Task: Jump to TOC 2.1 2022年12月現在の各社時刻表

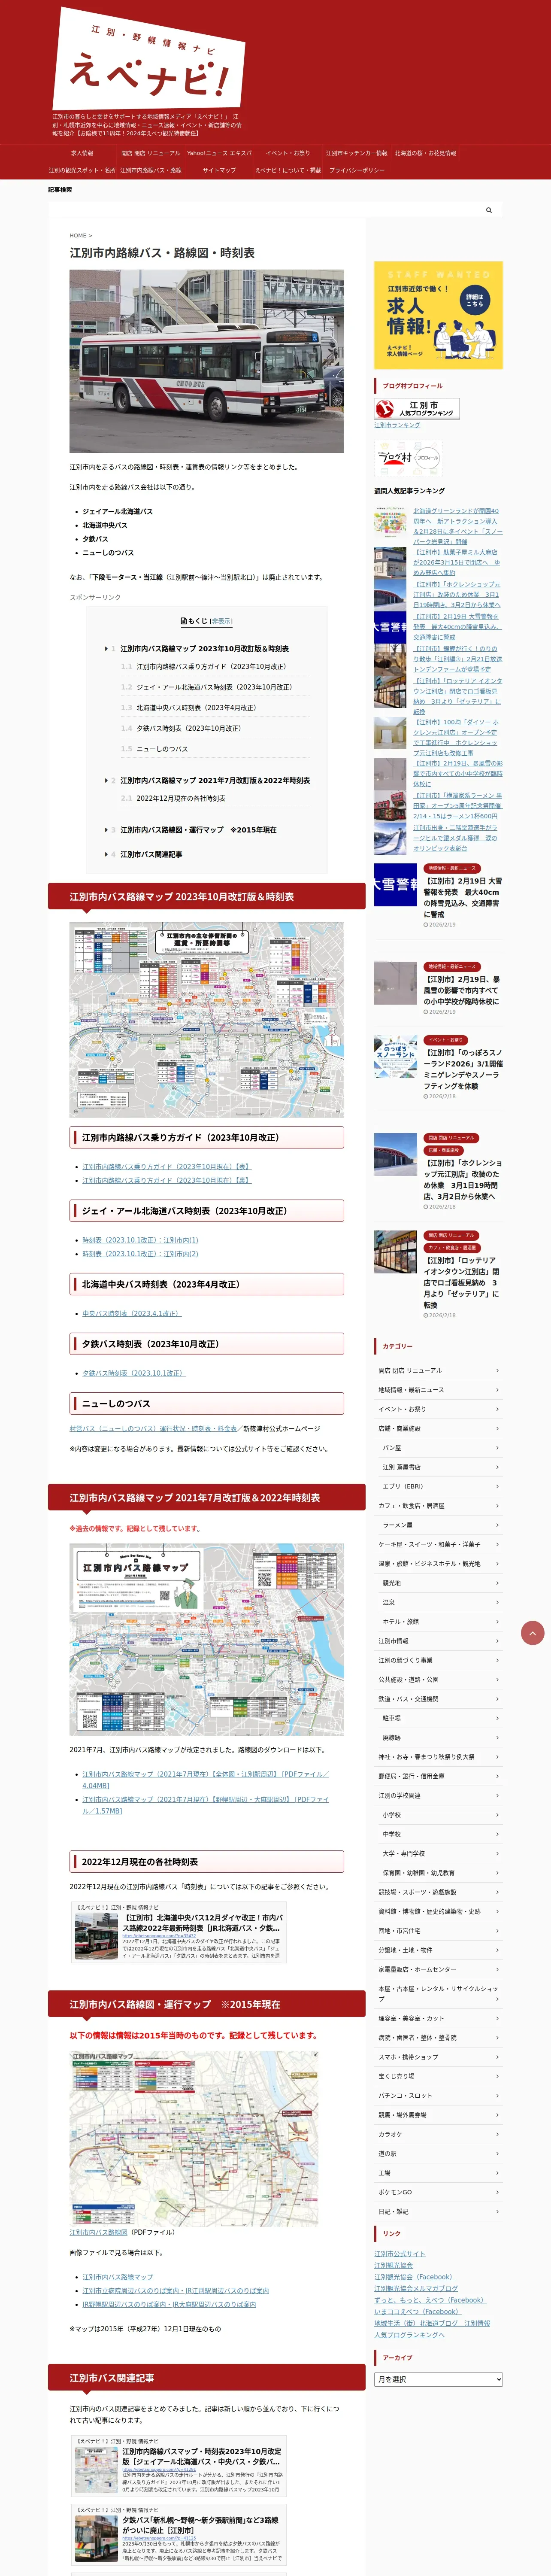Action: (181, 798)
